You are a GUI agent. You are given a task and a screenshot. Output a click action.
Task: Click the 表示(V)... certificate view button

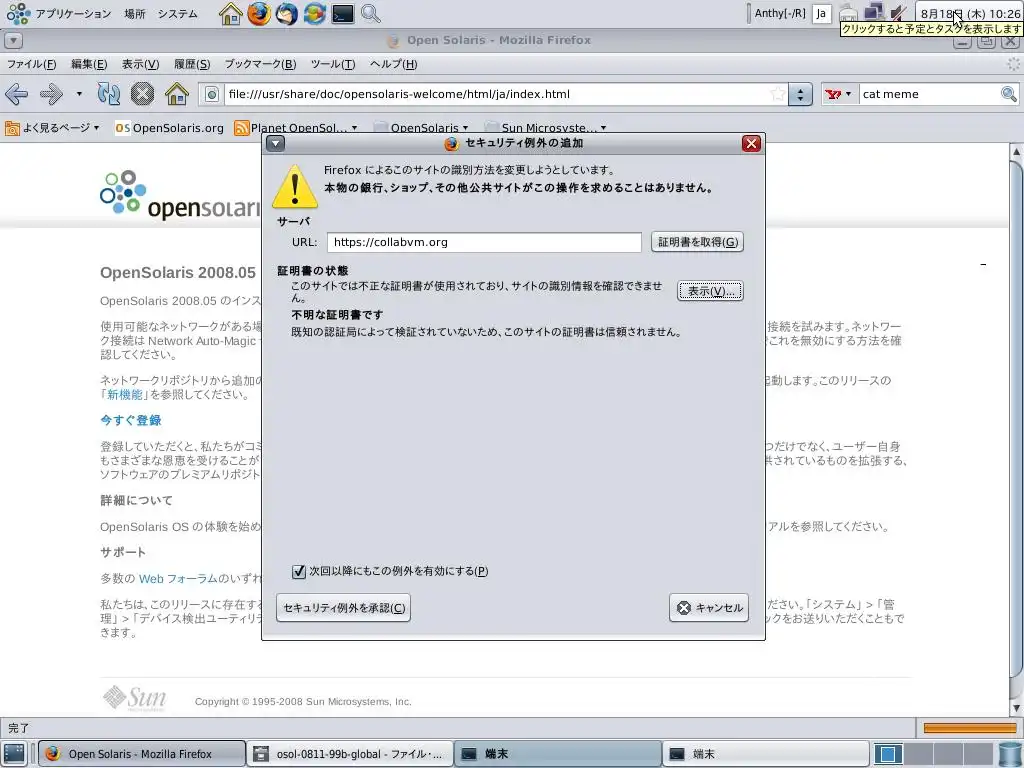coord(711,291)
